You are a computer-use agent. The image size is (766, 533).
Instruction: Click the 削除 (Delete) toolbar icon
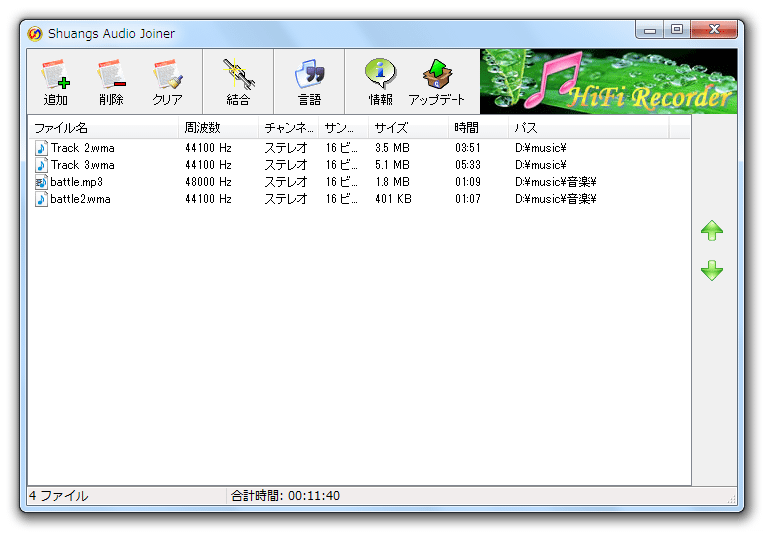pyautogui.click(x=111, y=82)
